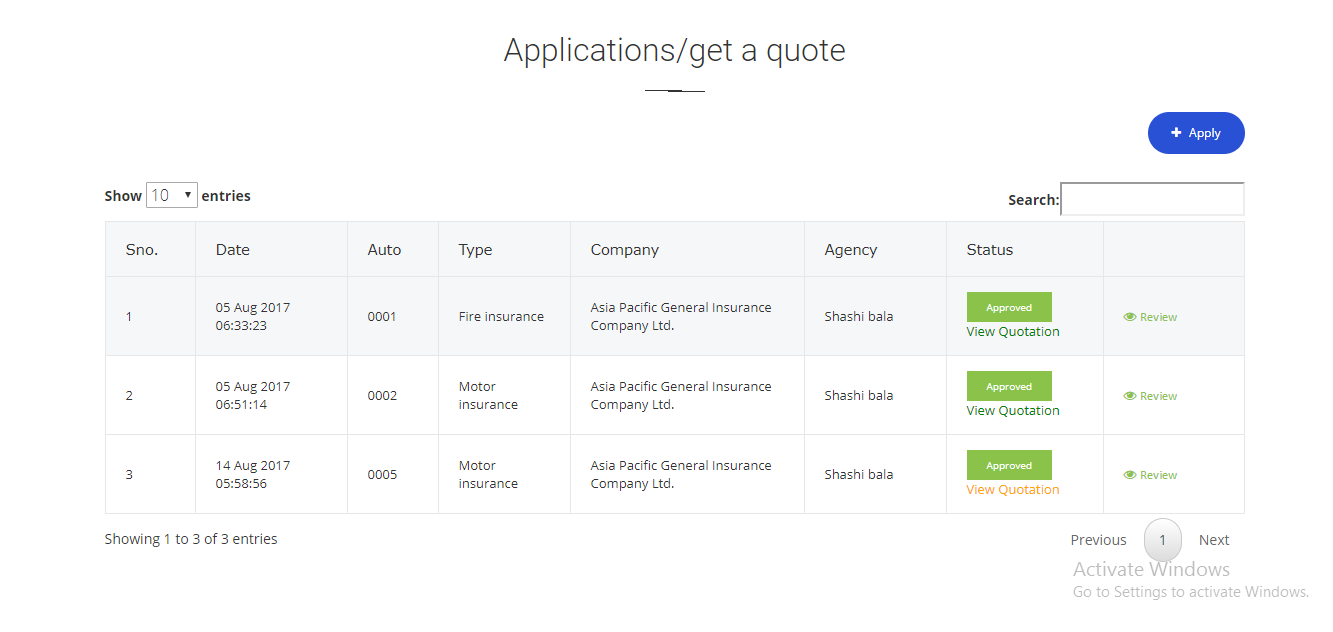Open the Show entries count dropdown
Viewport: 1333px width, 632px height.
(x=172, y=195)
